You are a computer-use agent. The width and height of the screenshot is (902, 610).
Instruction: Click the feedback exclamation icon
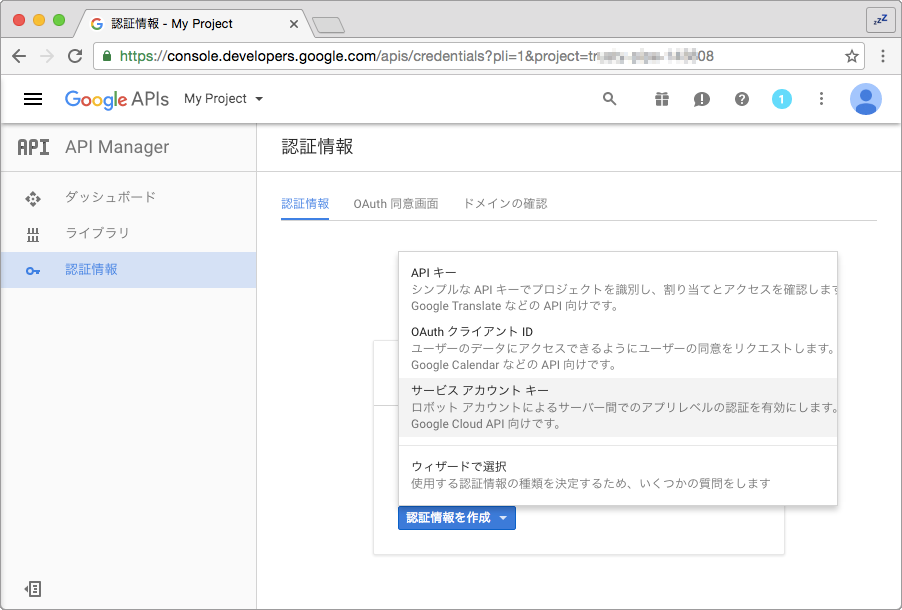point(701,100)
